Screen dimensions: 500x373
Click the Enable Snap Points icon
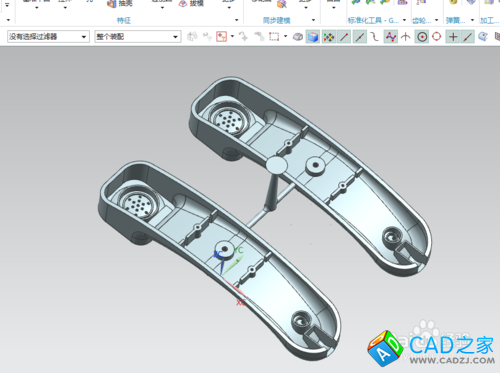tap(329, 37)
